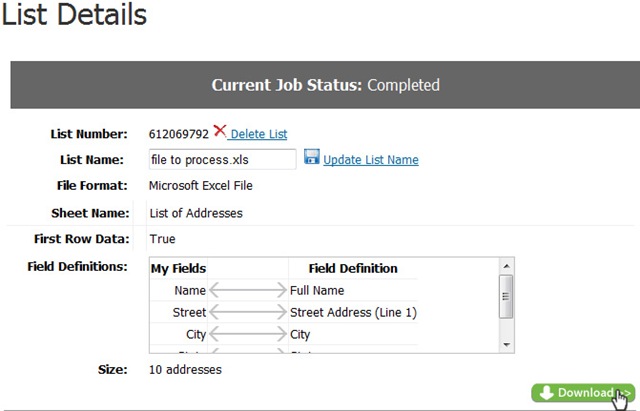Click the mapping arrow in the Name row
Viewport: 640px width, 411px height.
pos(248,290)
